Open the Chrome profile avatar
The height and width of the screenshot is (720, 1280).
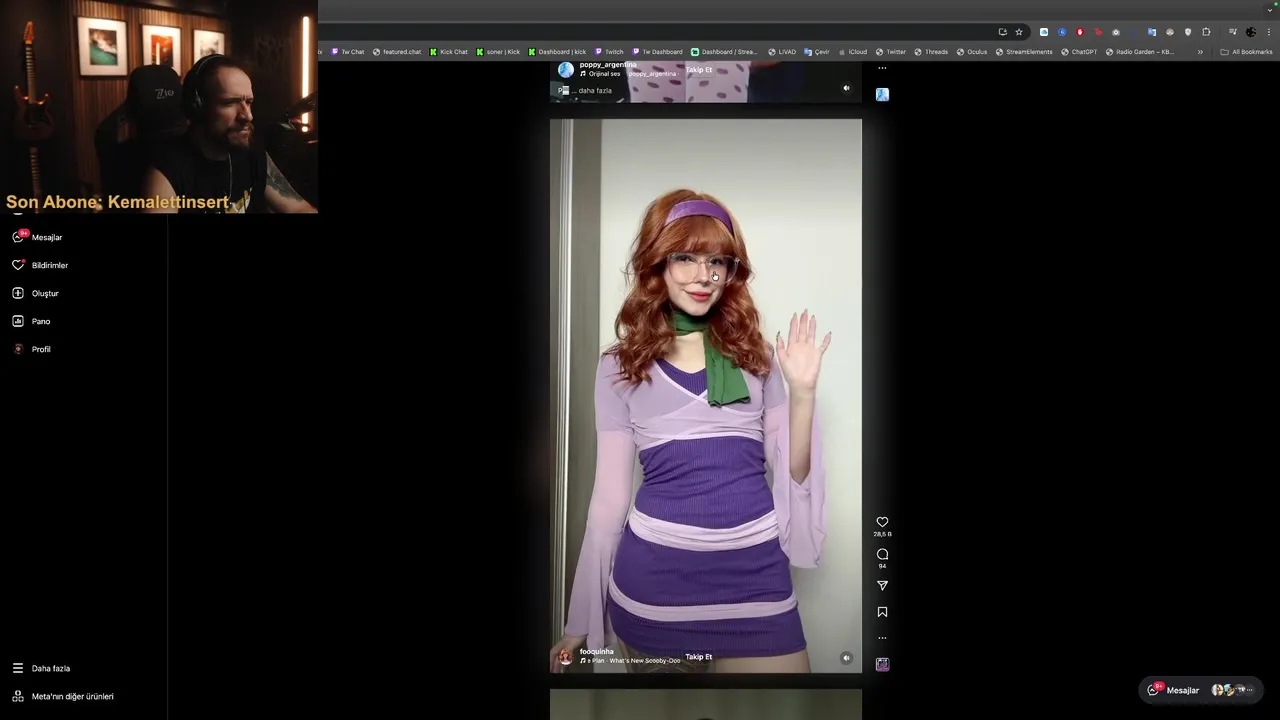coord(1250,32)
